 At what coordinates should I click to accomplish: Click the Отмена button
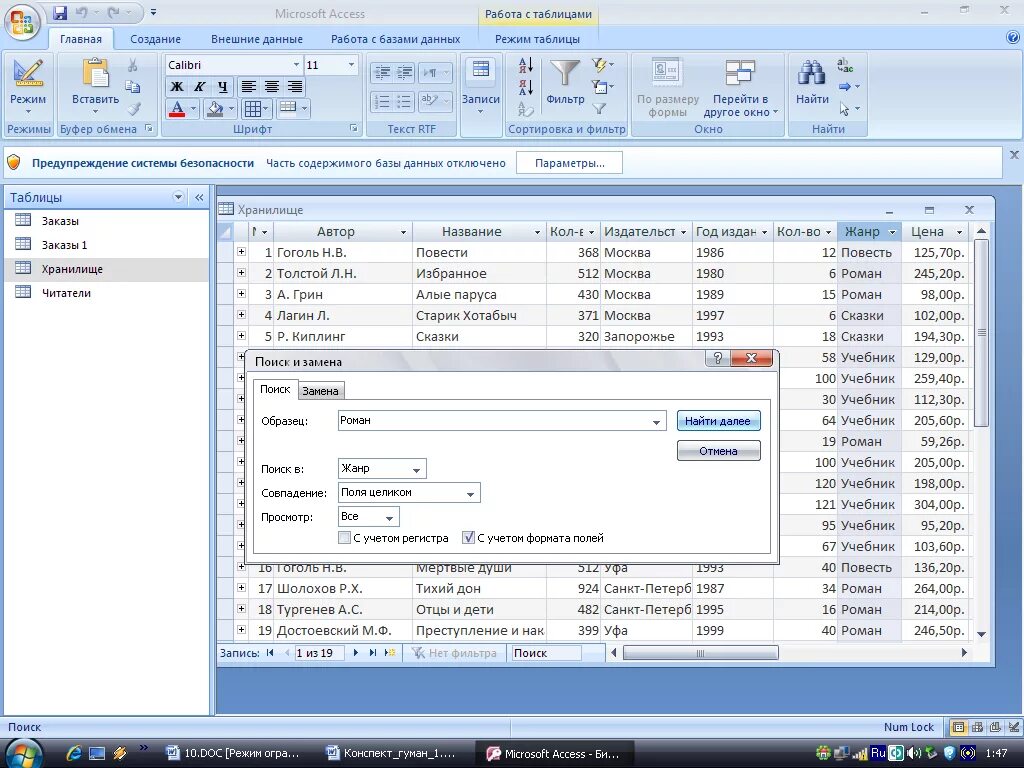coord(718,451)
